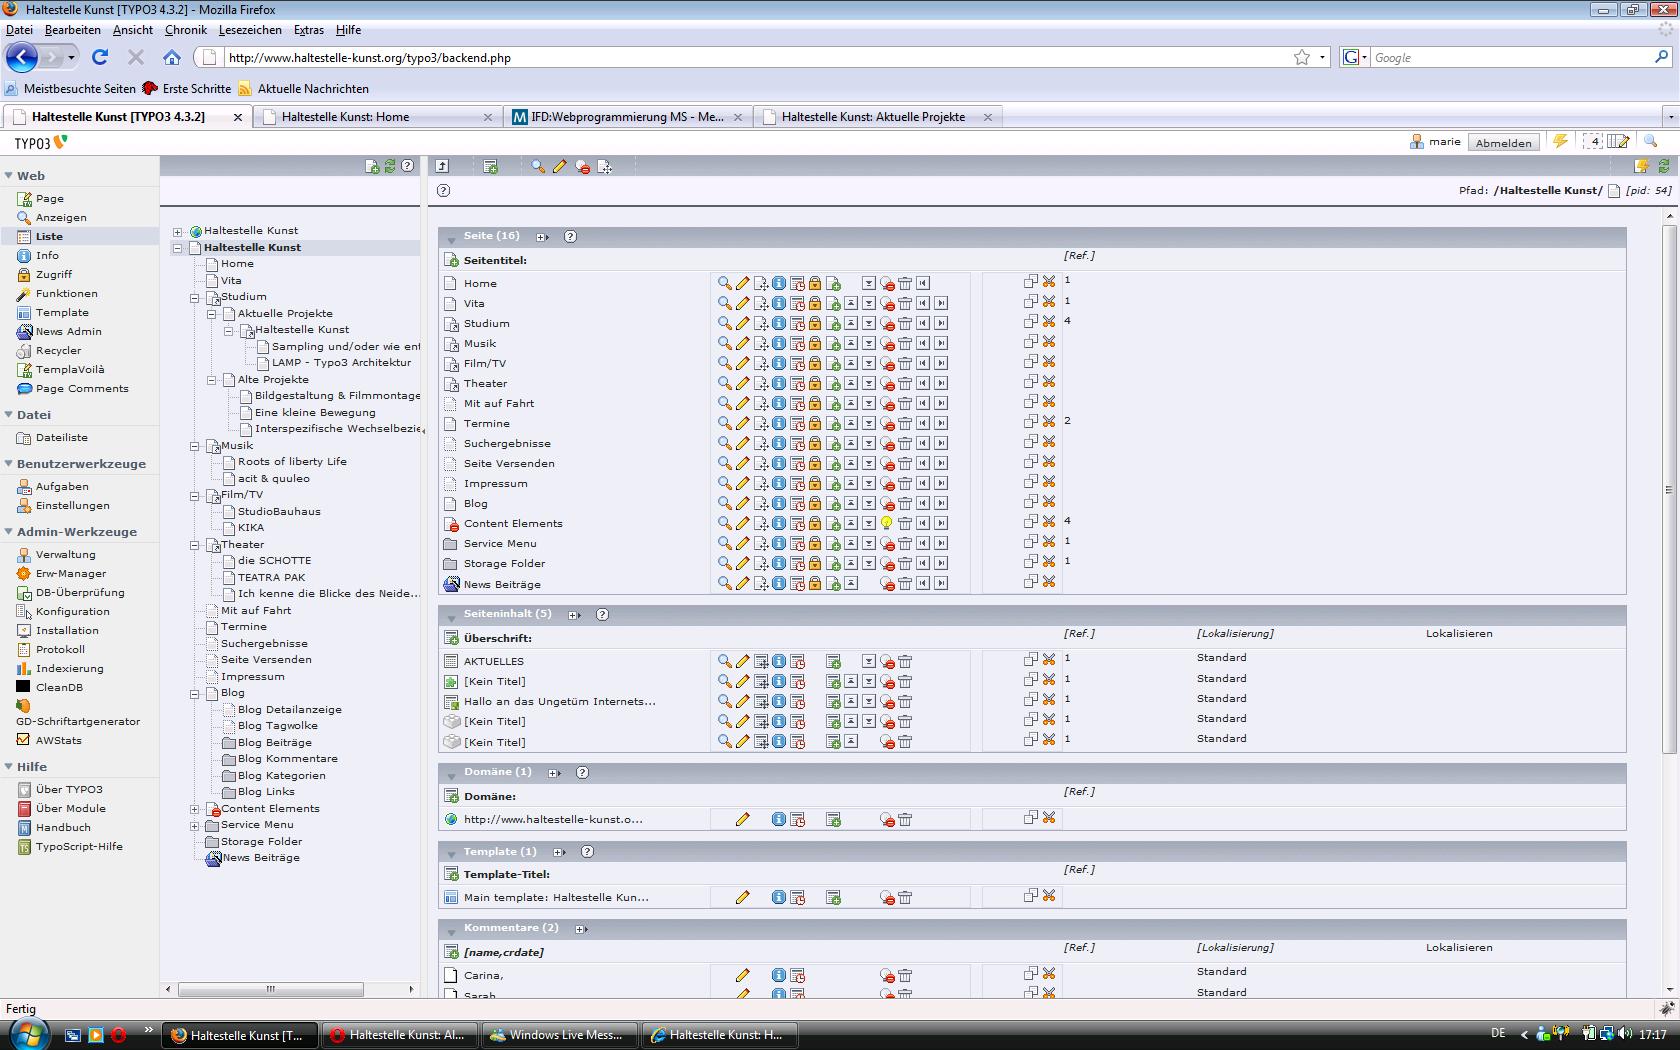
Task: Refresh the page tree
Action: 390,166
